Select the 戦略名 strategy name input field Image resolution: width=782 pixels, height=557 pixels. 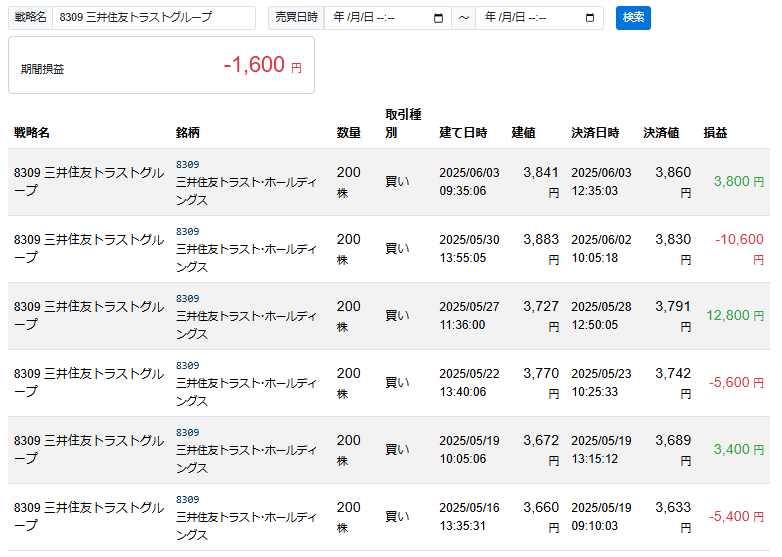pos(154,18)
